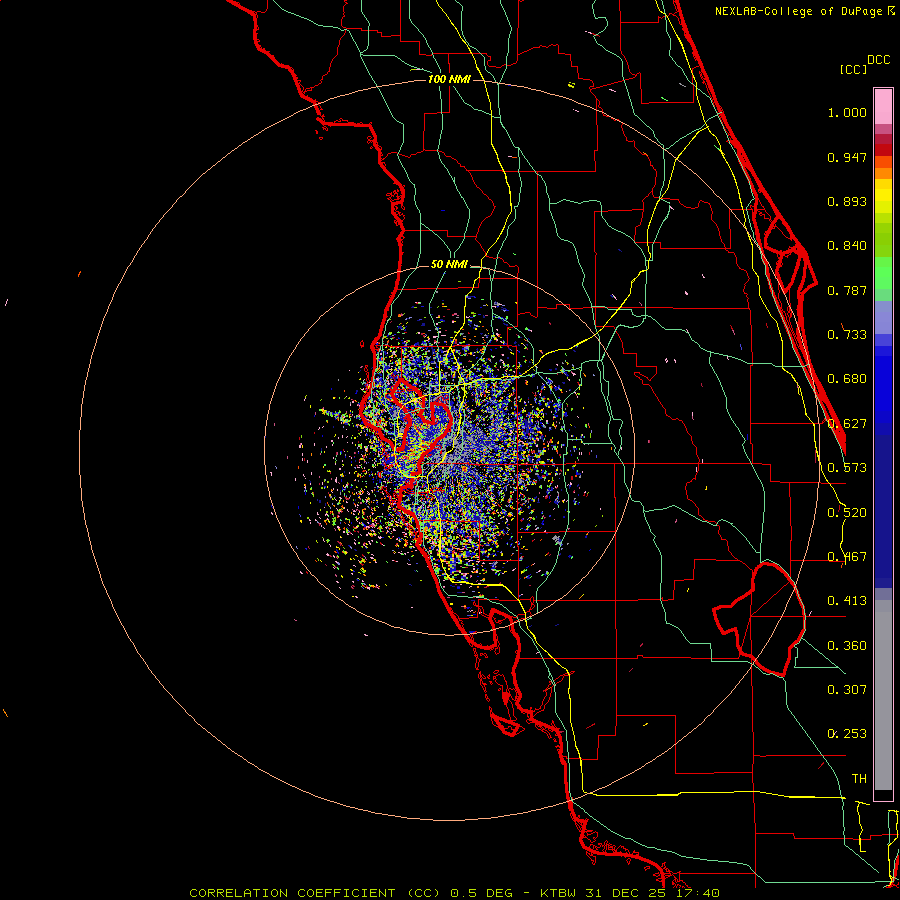Click the 0.413 color scale value
900x900 pixels.
click(847, 601)
